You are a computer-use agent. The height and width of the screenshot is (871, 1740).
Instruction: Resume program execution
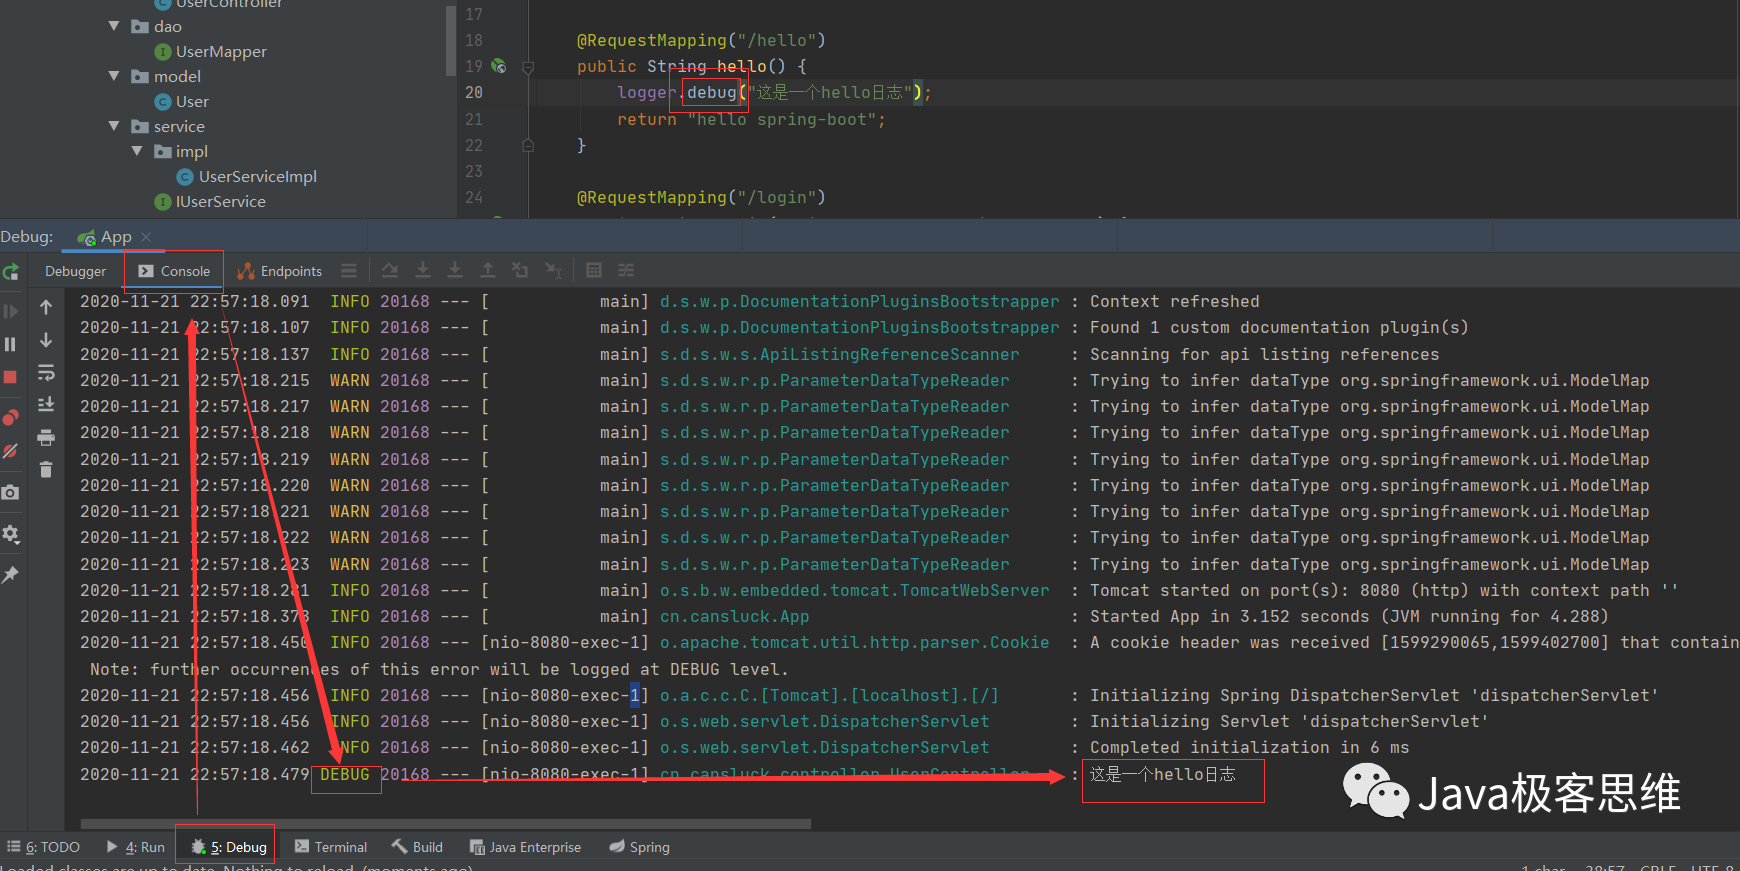(11, 311)
